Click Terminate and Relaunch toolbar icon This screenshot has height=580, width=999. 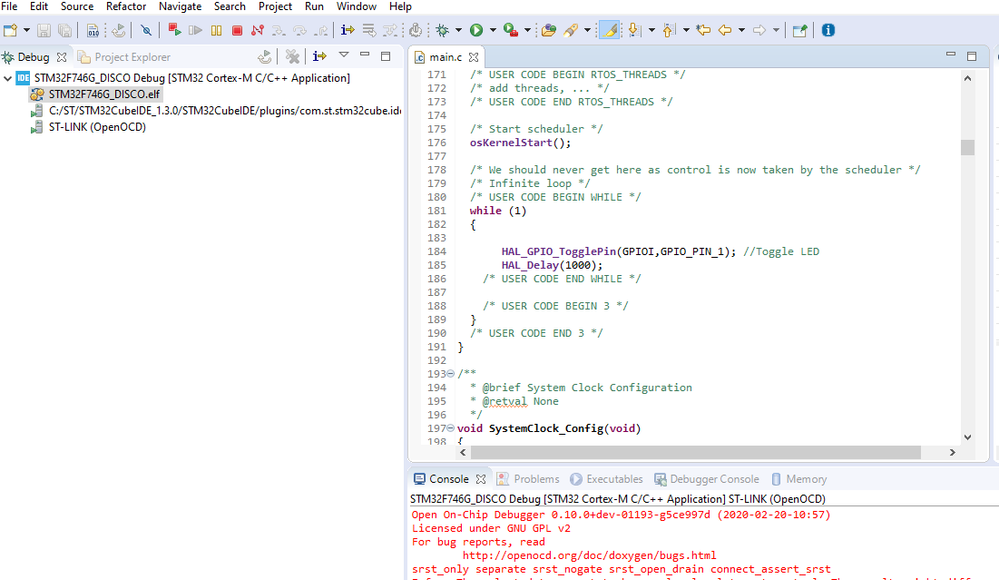[174, 30]
